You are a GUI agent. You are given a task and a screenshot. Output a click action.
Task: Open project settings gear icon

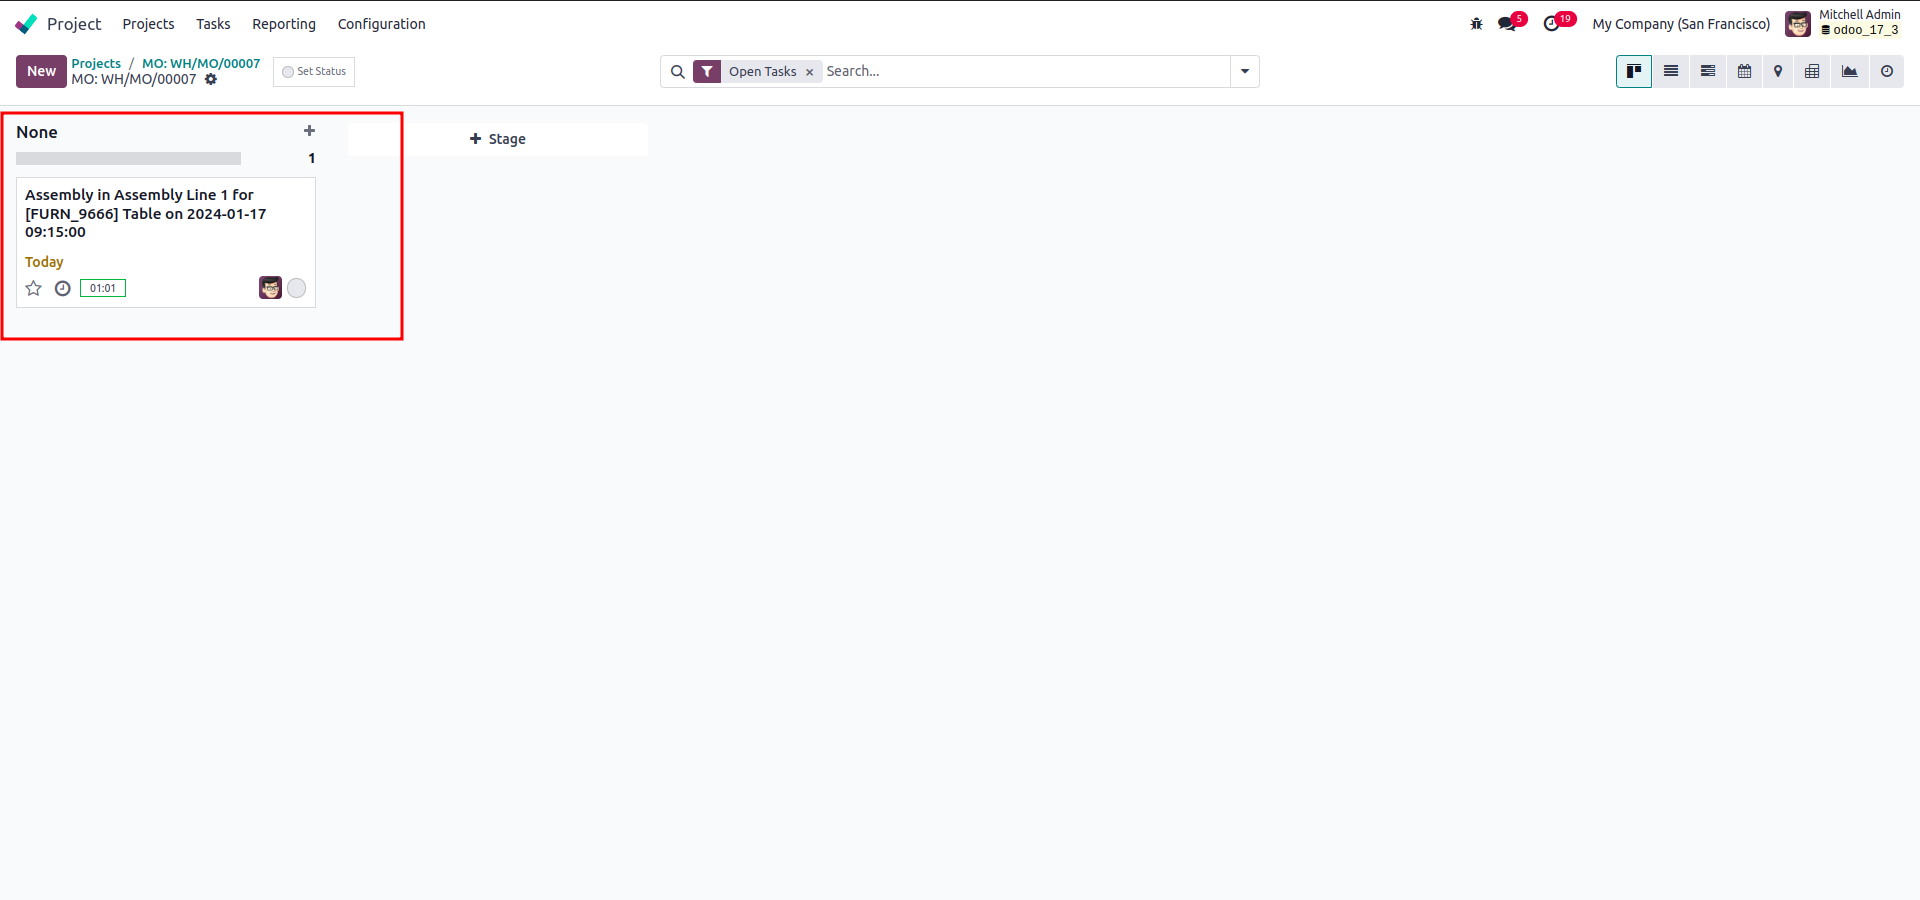pos(211,79)
